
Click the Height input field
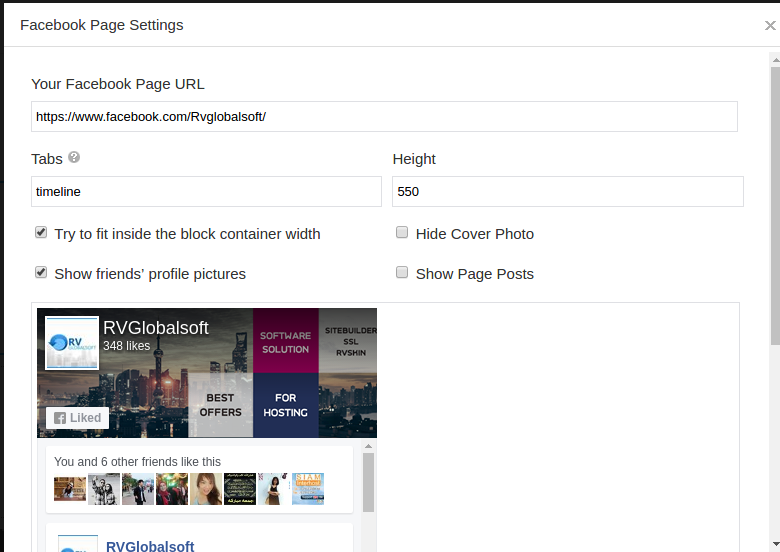pyautogui.click(x=567, y=192)
